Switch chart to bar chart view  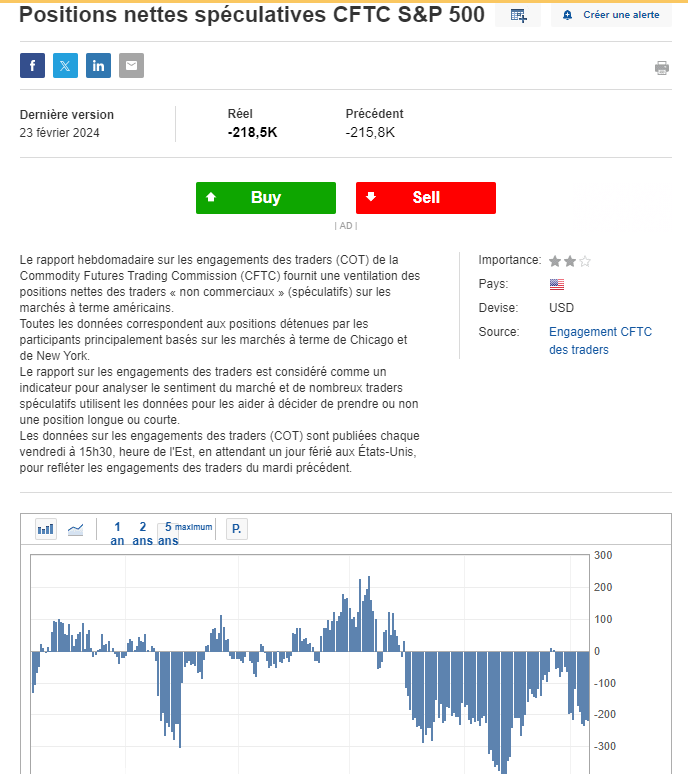46,529
